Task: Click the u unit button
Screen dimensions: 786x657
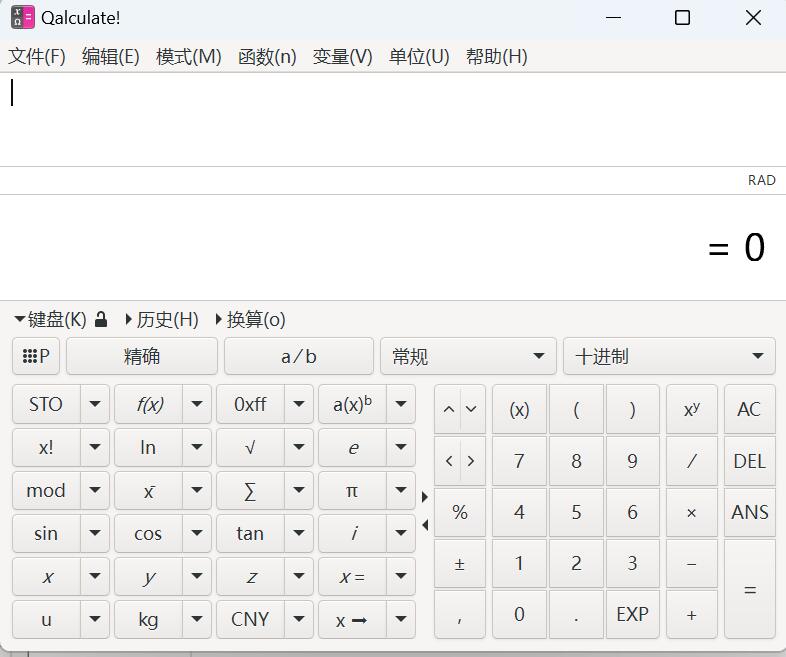Action: pos(46,619)
